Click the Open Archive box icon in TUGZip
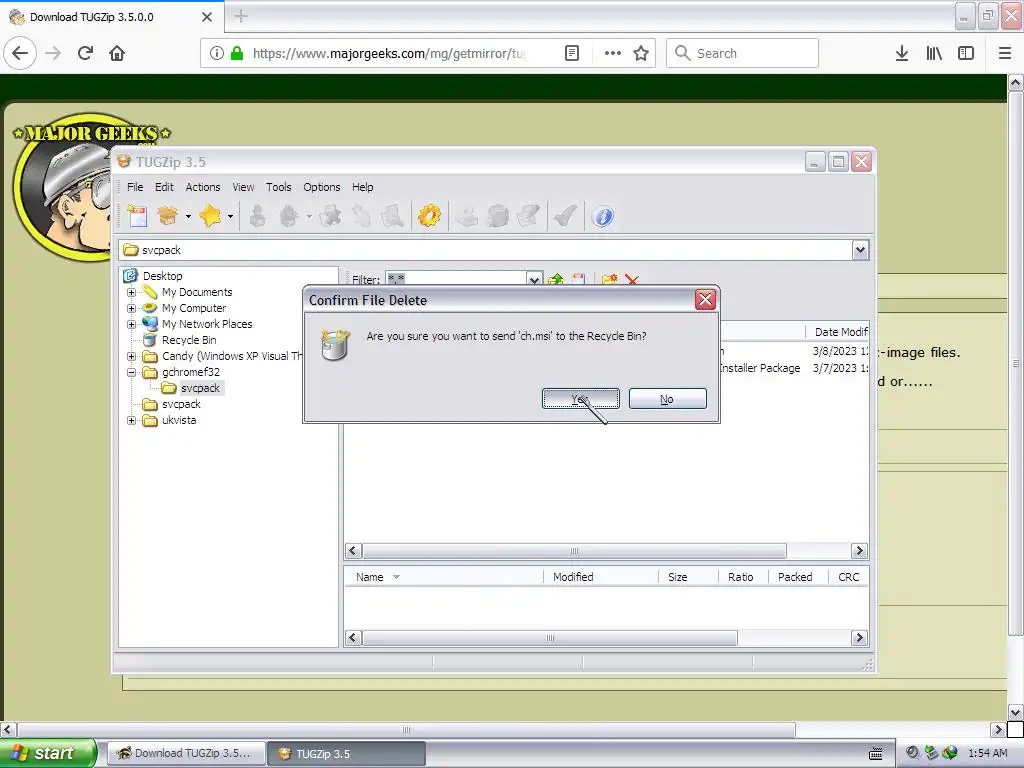The height and width of the screenshot is (768, 1024). pos(168,216)
